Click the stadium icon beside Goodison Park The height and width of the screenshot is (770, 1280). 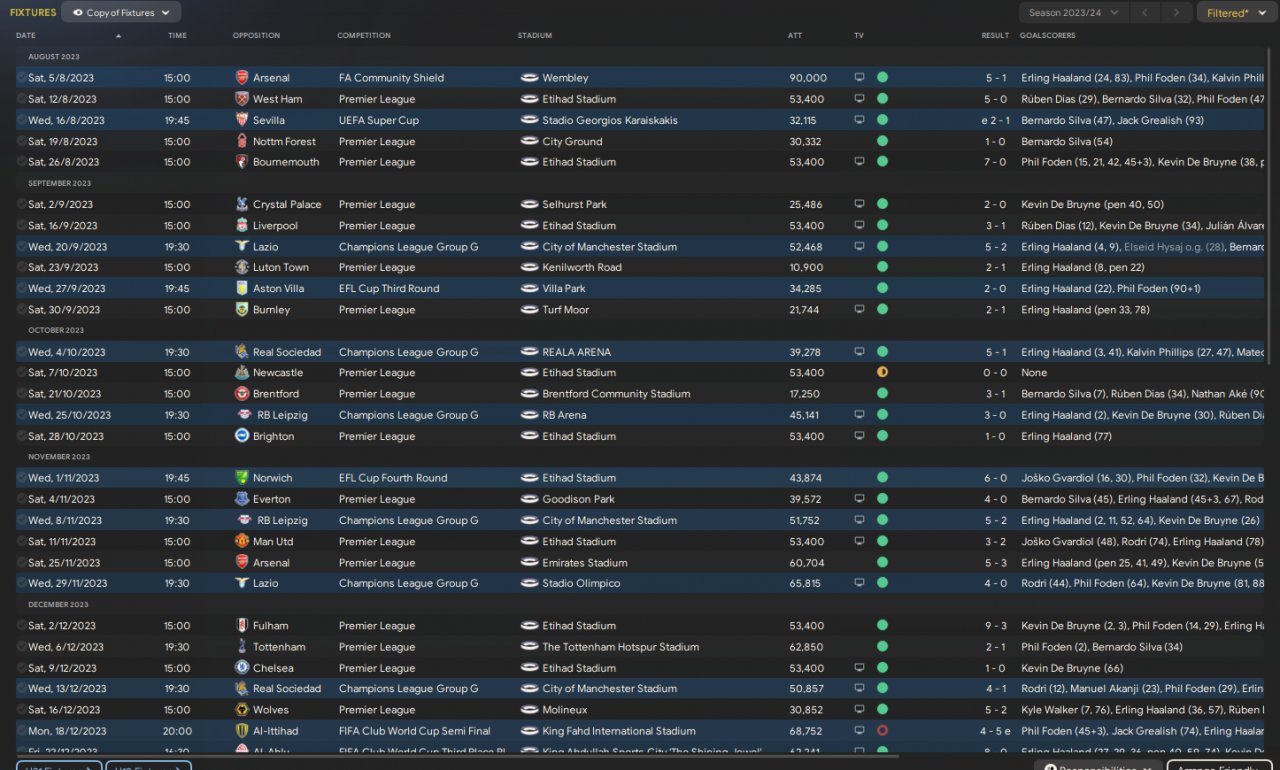click(530, 499)
